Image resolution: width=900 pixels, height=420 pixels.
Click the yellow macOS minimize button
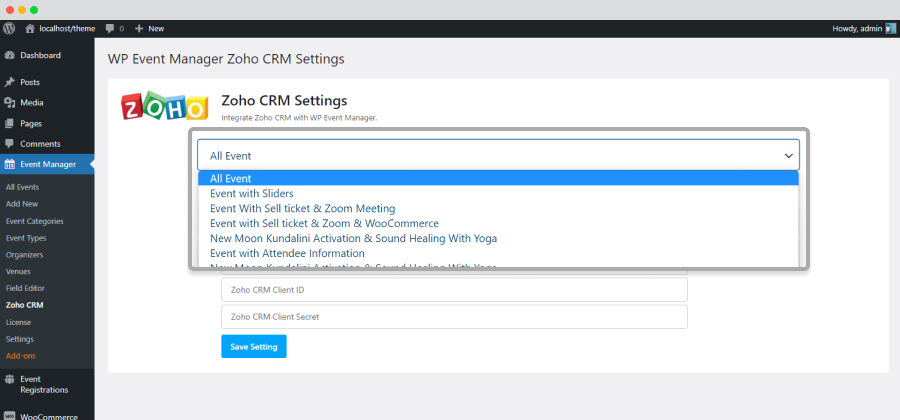point(22,10)
